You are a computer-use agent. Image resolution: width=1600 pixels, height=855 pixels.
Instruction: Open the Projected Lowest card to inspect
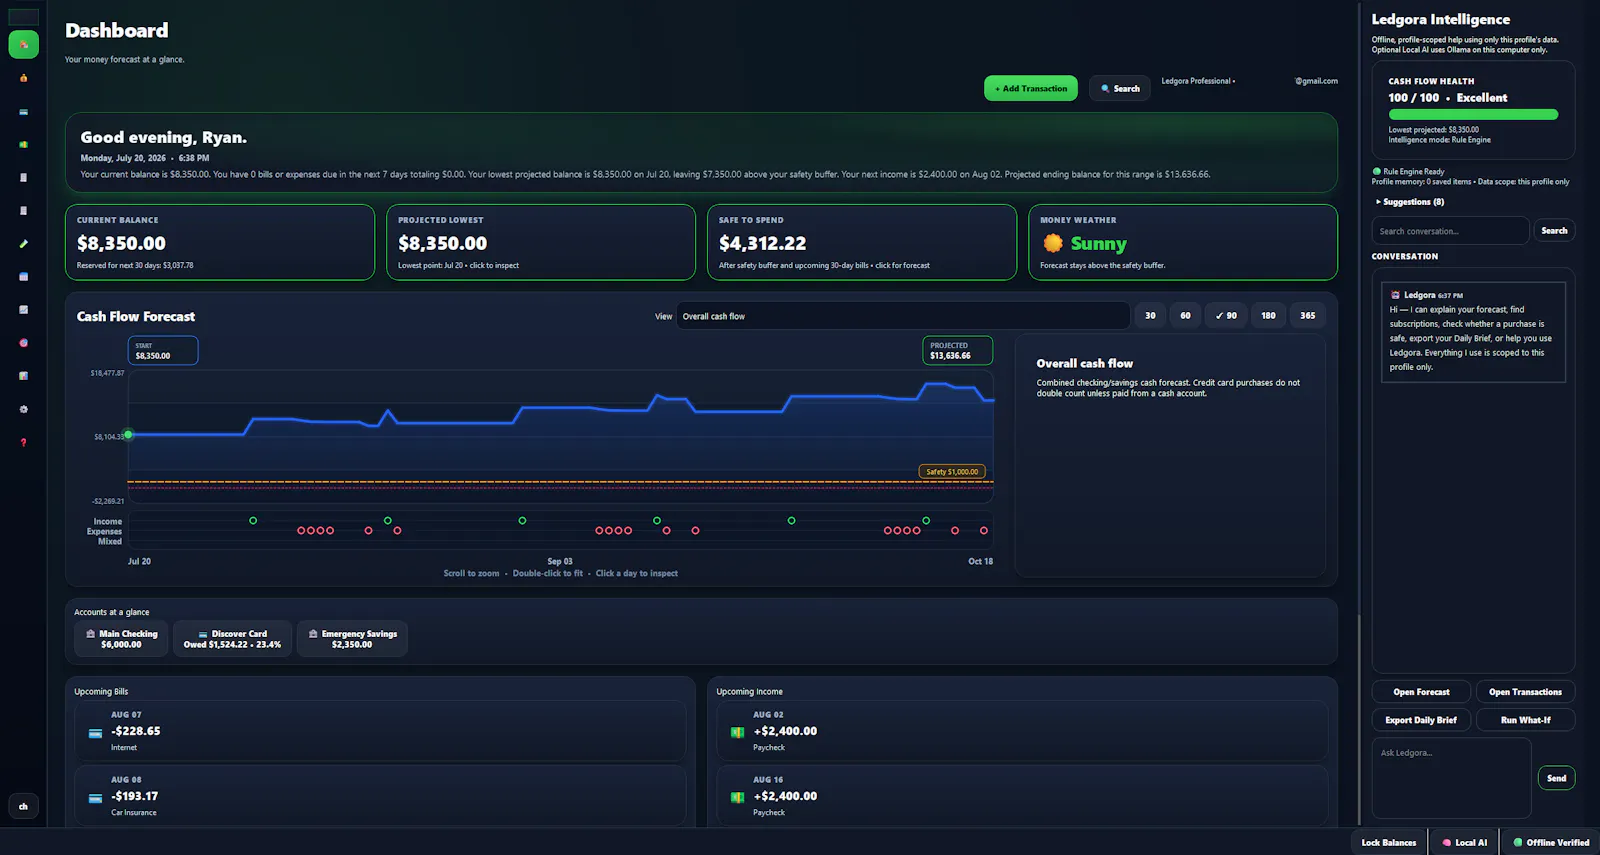click(541, 242)
